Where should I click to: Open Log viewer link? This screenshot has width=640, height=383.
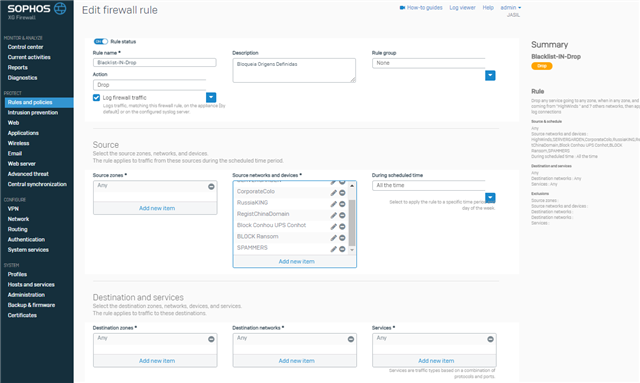point(462,8)
